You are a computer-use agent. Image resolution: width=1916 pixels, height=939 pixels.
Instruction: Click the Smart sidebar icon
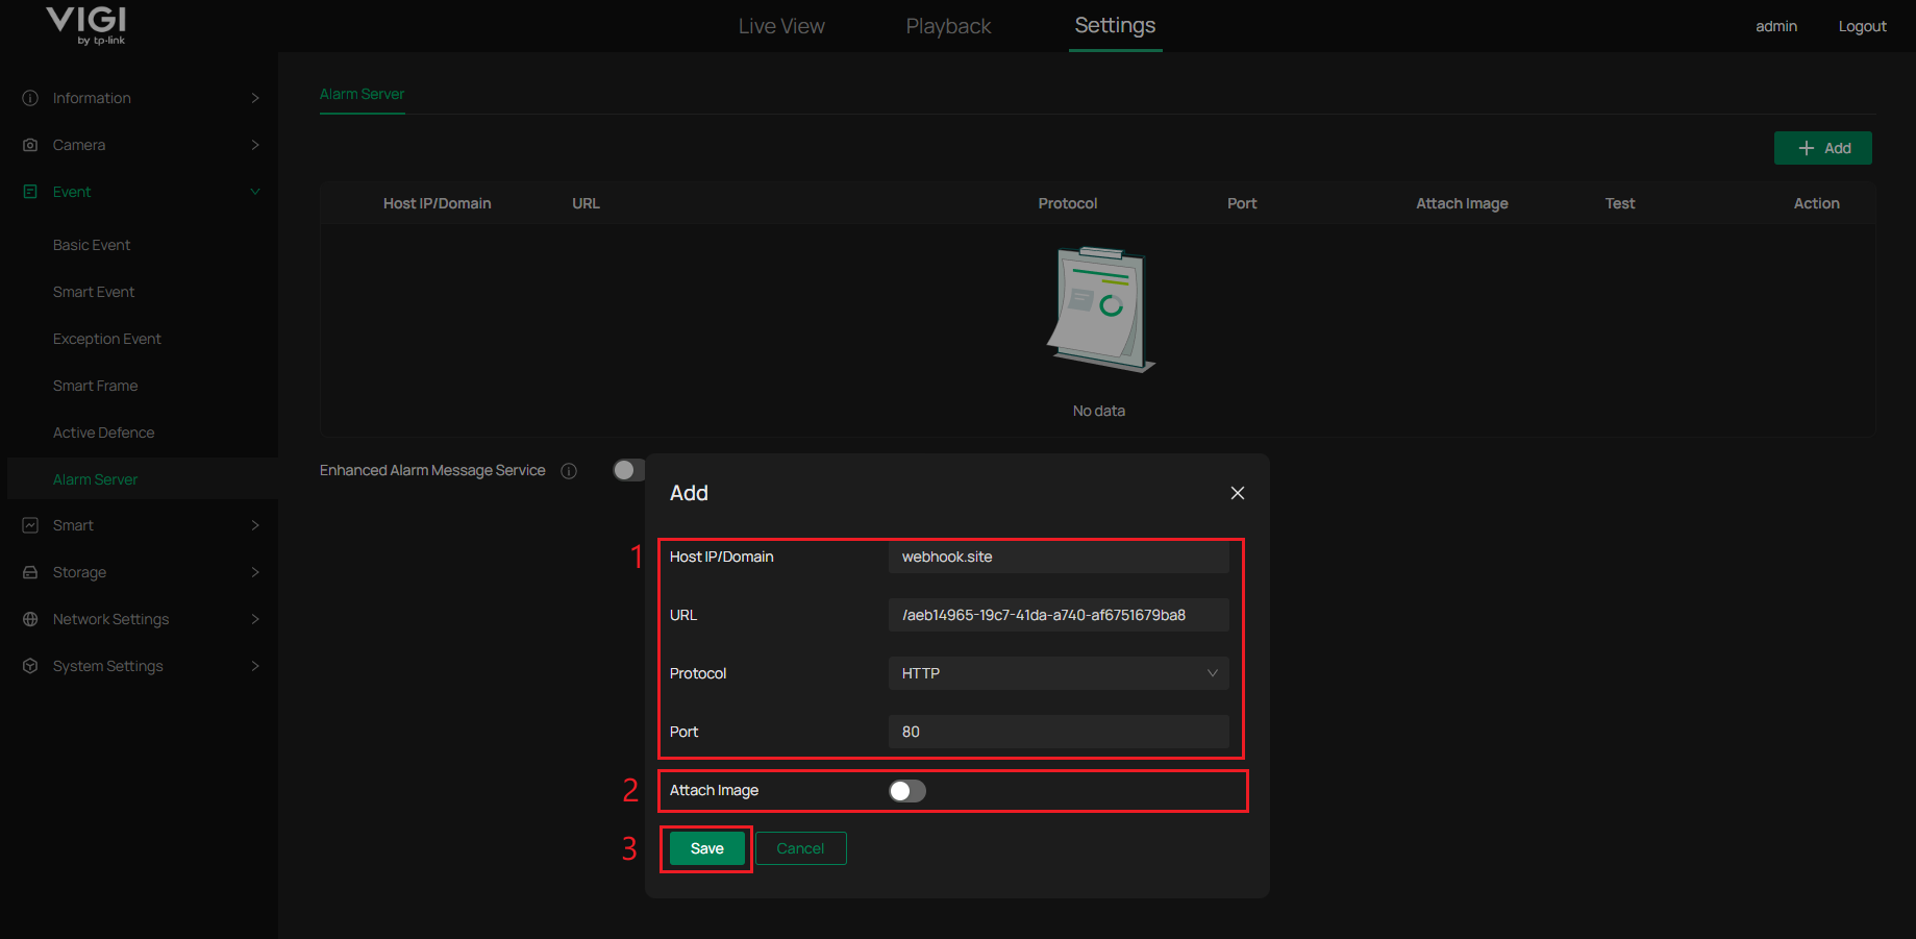coord(30,525)
